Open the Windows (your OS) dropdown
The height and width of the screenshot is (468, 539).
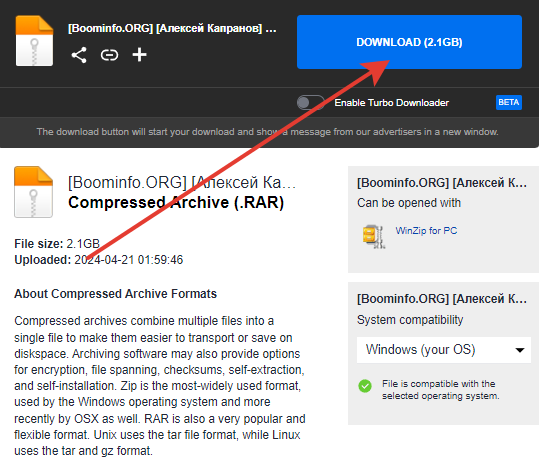(444, 350)
